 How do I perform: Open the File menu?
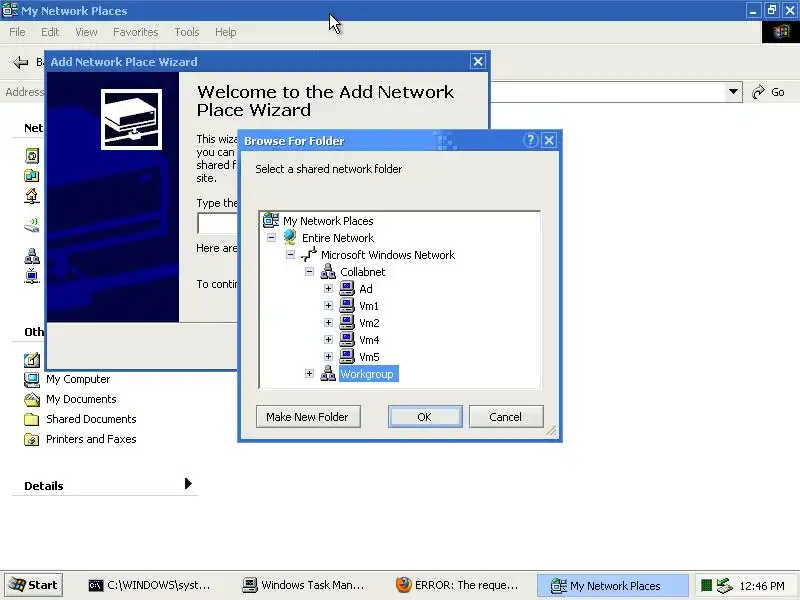[x=17, y=32]
